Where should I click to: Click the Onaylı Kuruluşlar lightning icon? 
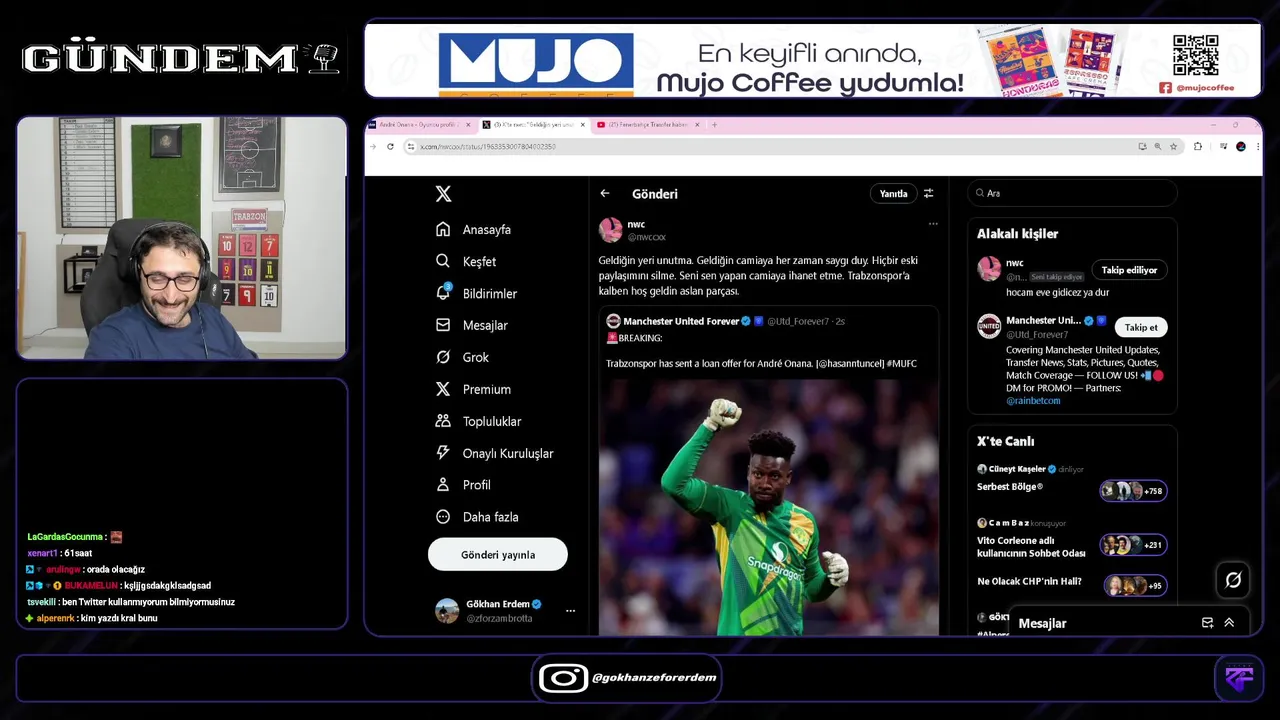click(443, 453)
